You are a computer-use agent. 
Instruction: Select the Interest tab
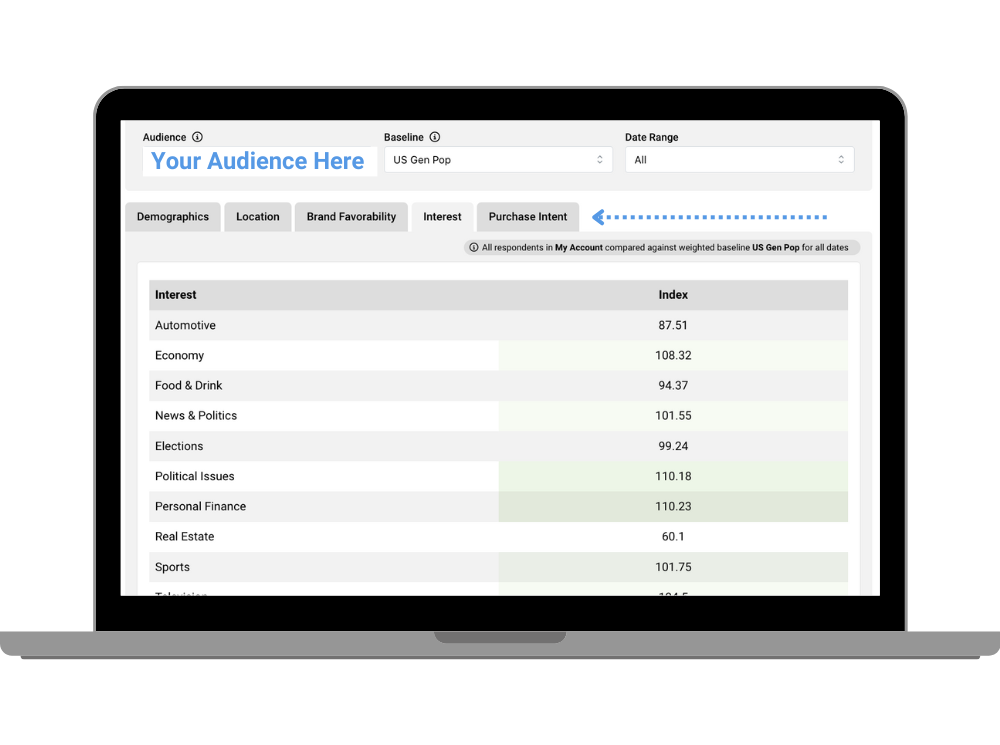click(x=442, y=216)
